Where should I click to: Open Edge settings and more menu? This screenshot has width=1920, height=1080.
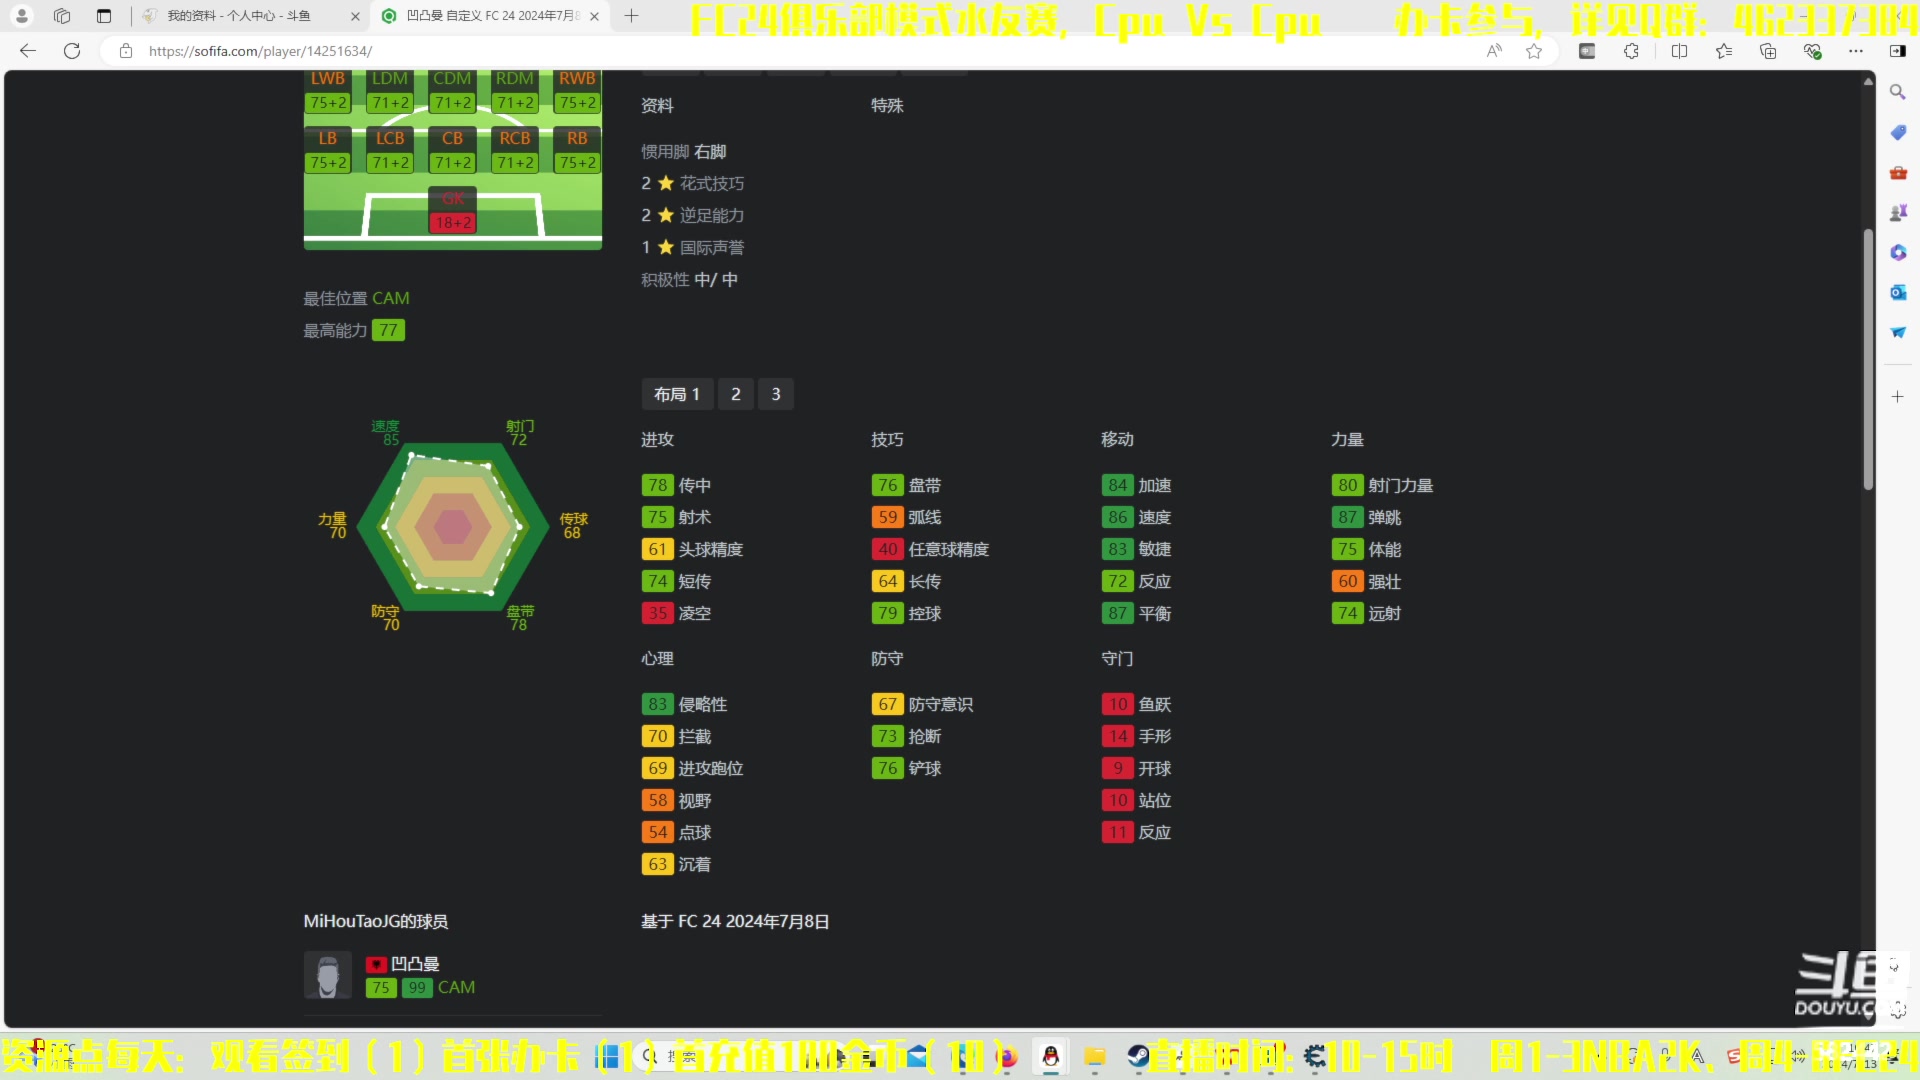coord(1856,51)
